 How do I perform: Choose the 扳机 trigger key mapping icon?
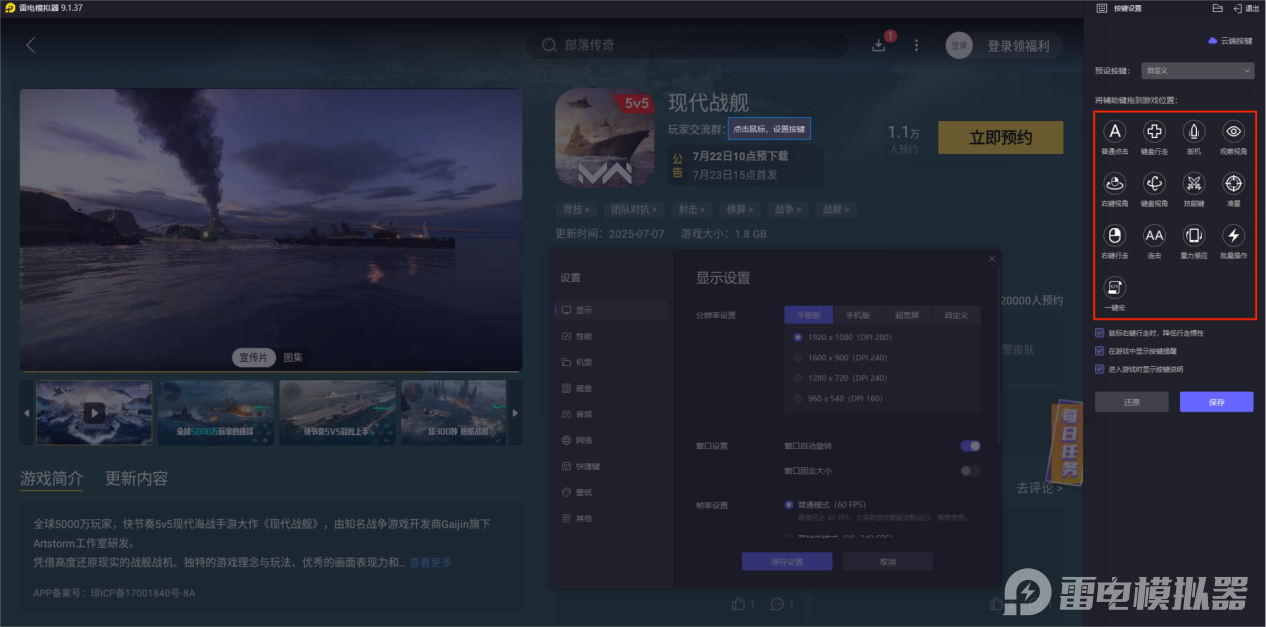point(1193,131)
